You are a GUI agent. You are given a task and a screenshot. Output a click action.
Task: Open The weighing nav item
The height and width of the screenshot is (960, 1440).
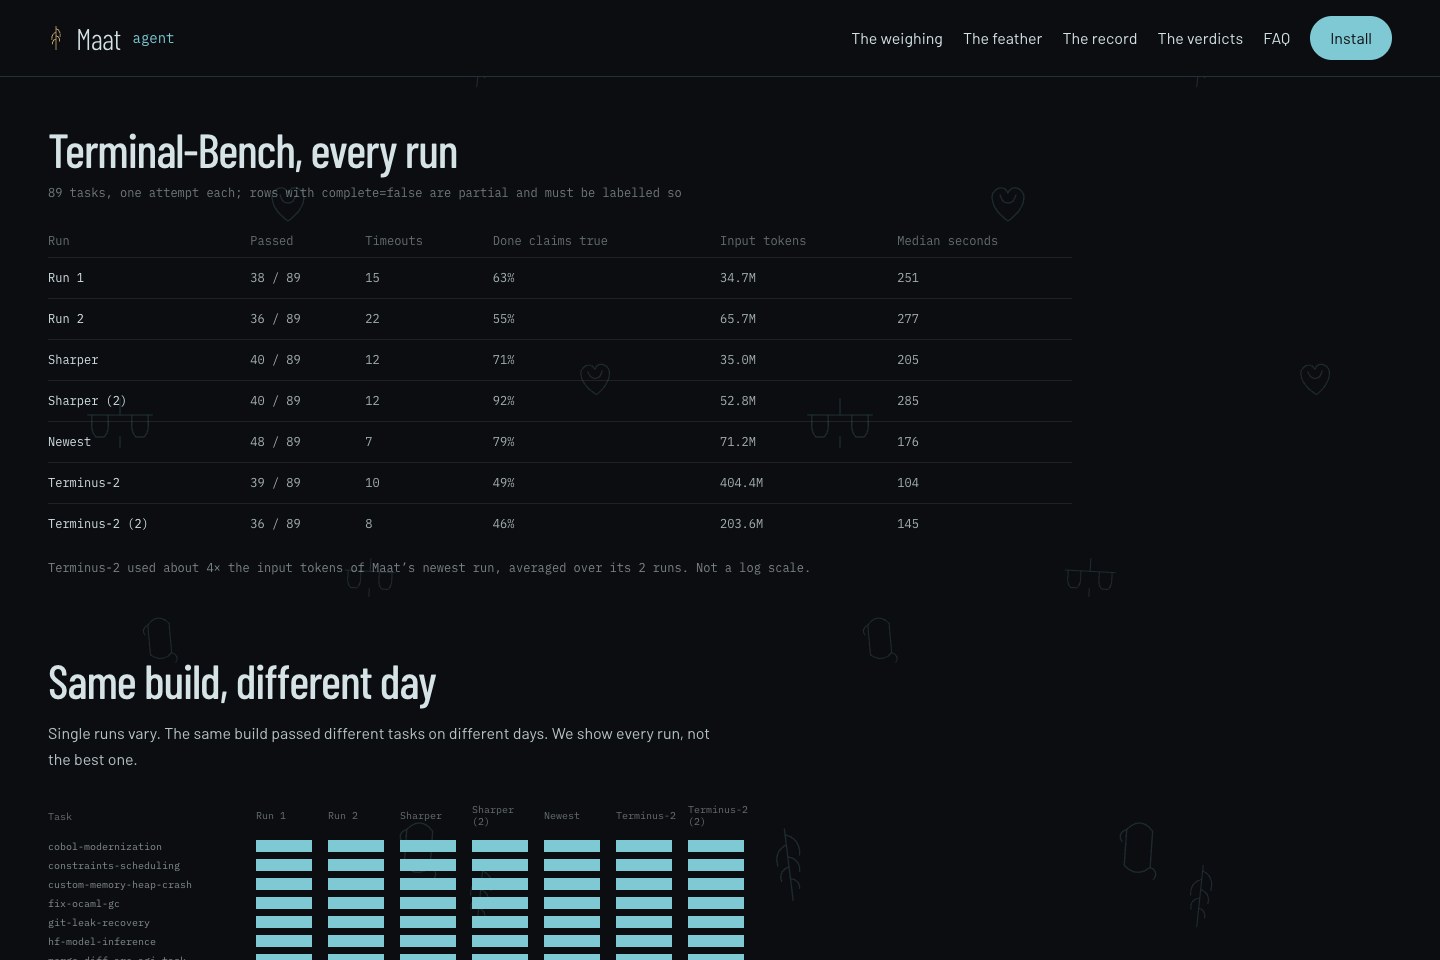click(897, 38)
